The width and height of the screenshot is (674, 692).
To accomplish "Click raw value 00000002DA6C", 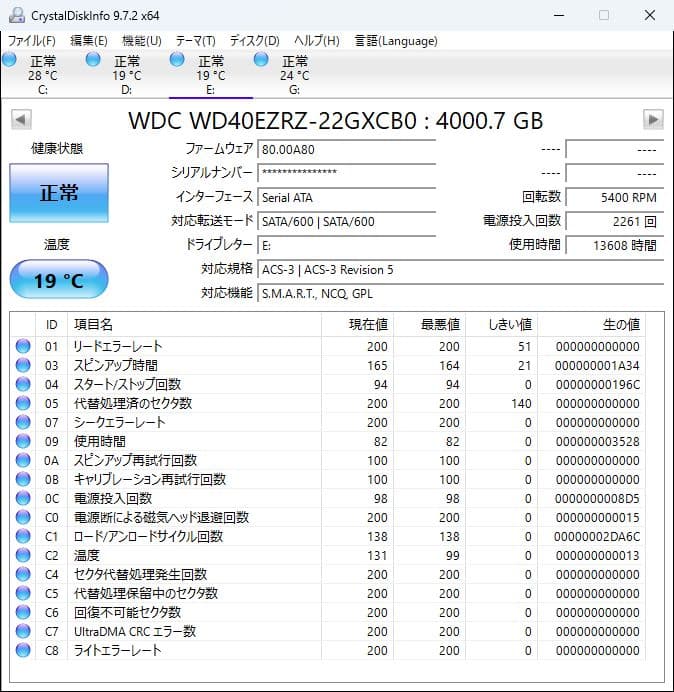I will pos(597,536).
